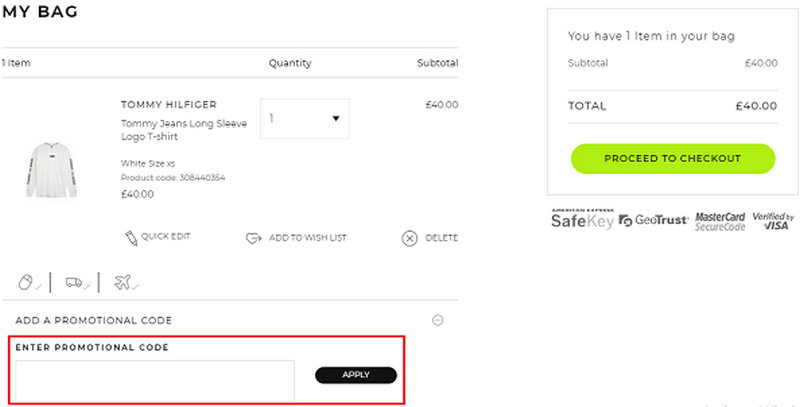This screenshot has height=407, width=800.
Task: Open the Quantity dropdown
Action: click(305, 119)
